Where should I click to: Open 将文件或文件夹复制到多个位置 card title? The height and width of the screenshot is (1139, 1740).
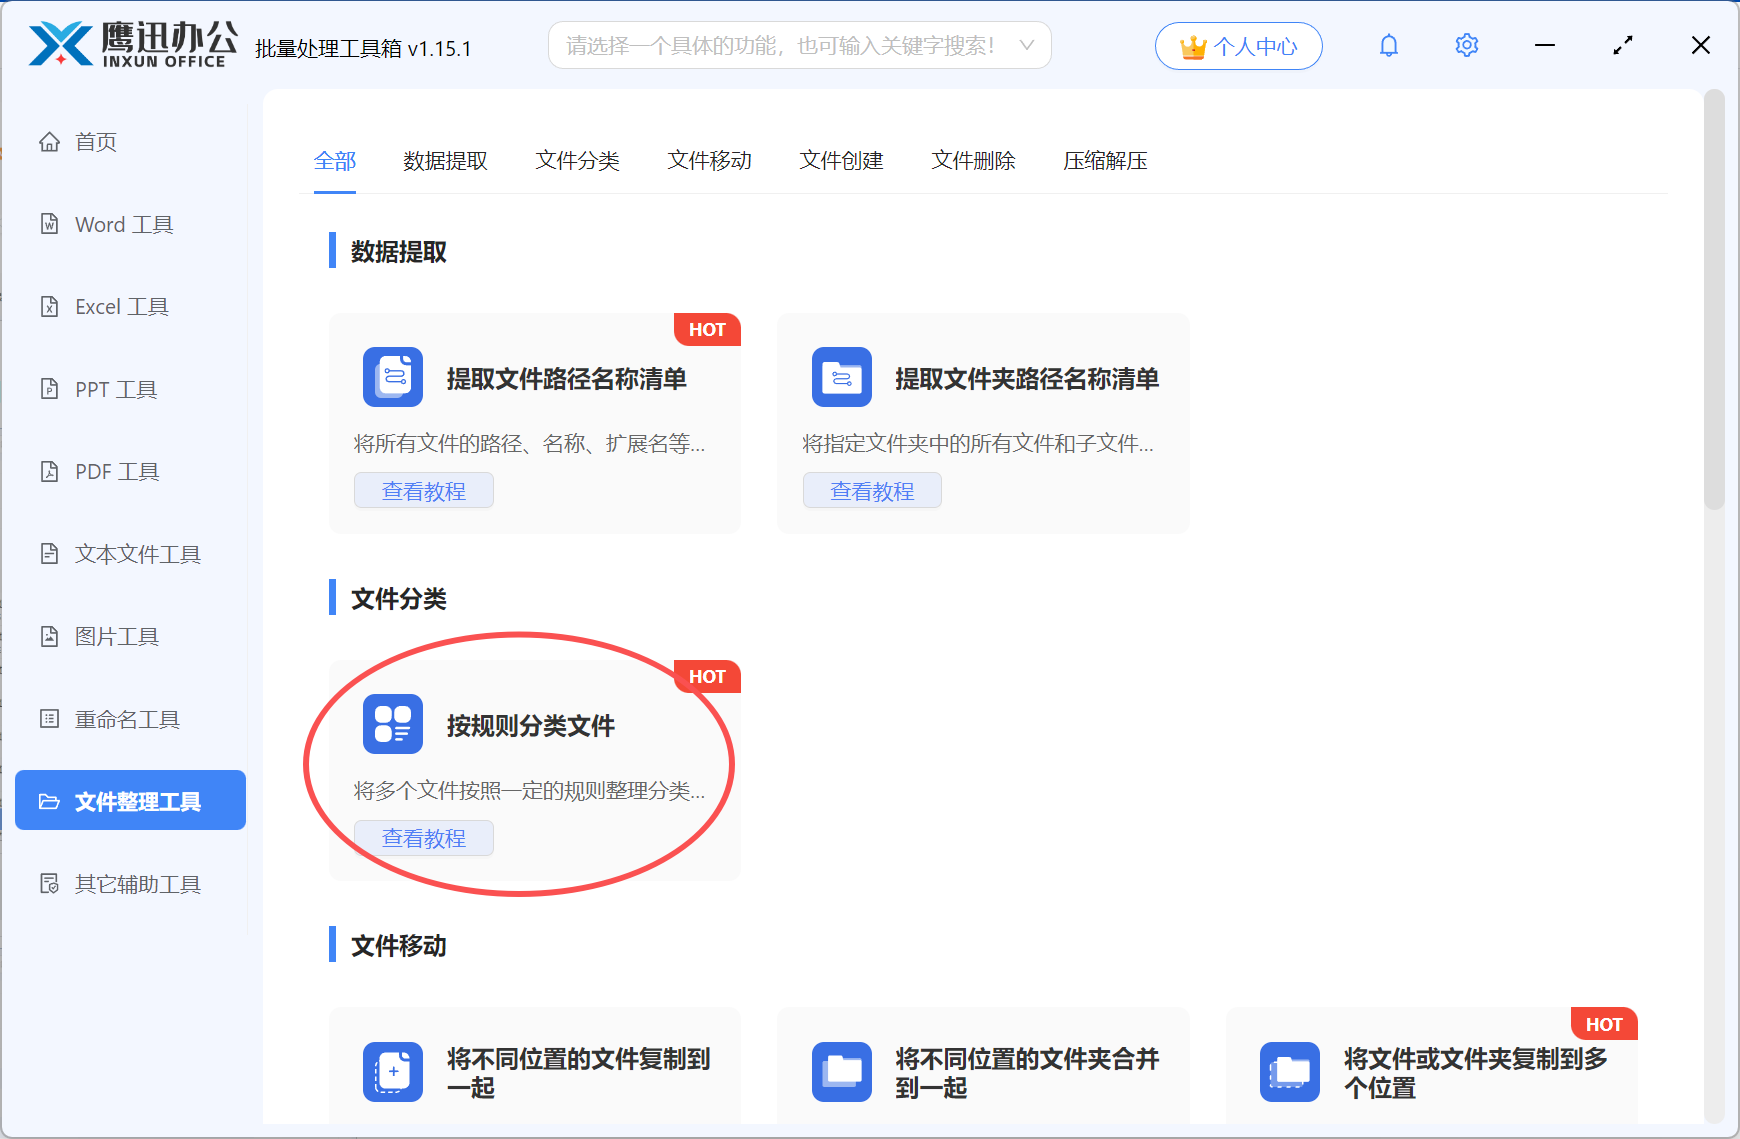click(1476, 1073)
